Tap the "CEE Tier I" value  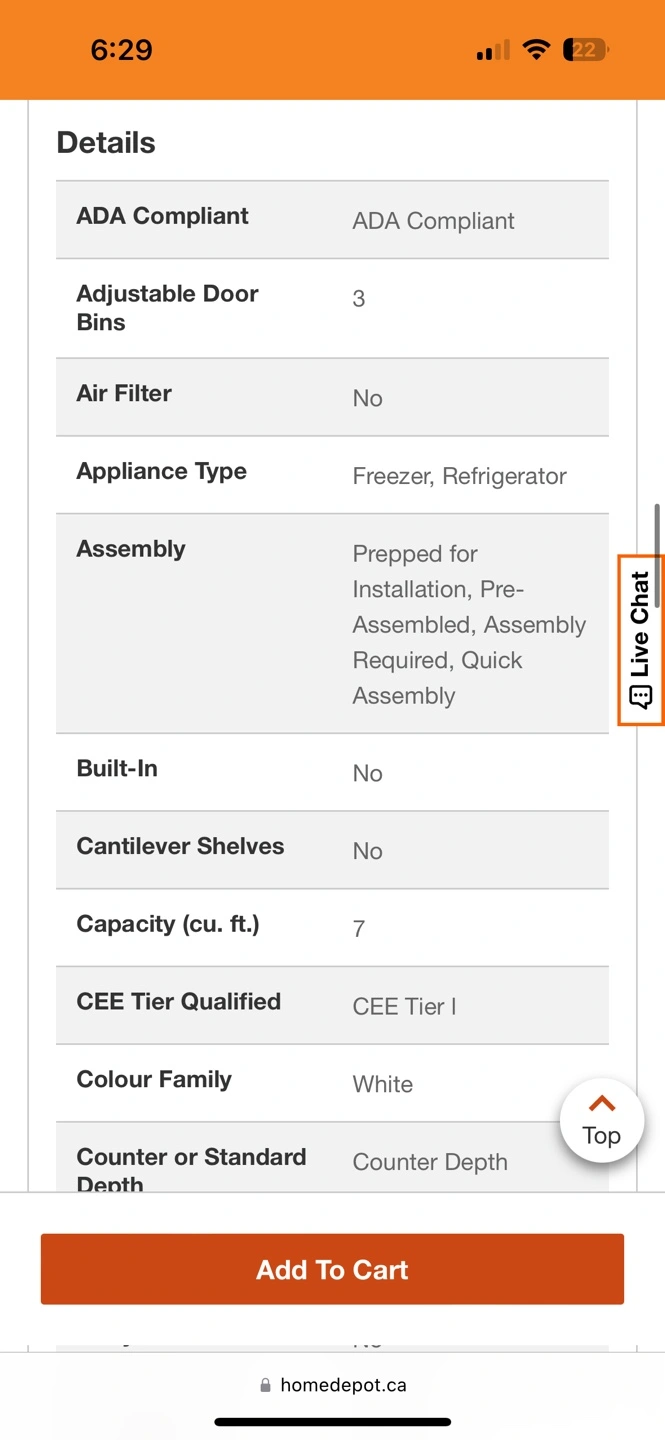pyautogui.click(x=404, y=1006)
